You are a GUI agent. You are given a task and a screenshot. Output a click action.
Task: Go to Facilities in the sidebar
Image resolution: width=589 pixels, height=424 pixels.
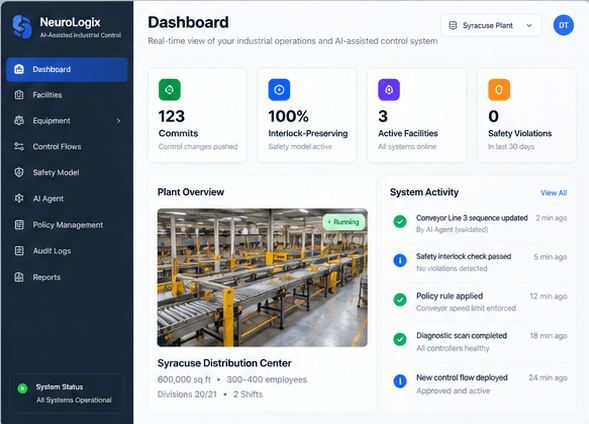[x=67, y=95]
